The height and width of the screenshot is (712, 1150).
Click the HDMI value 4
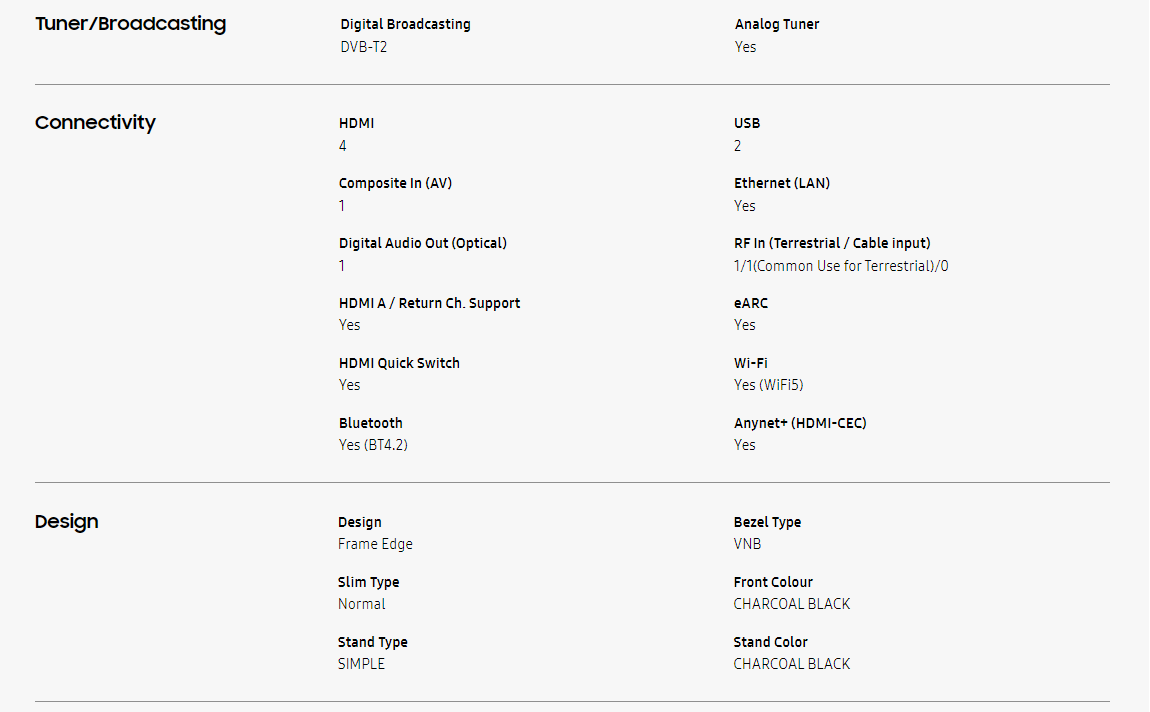point(343,146)
